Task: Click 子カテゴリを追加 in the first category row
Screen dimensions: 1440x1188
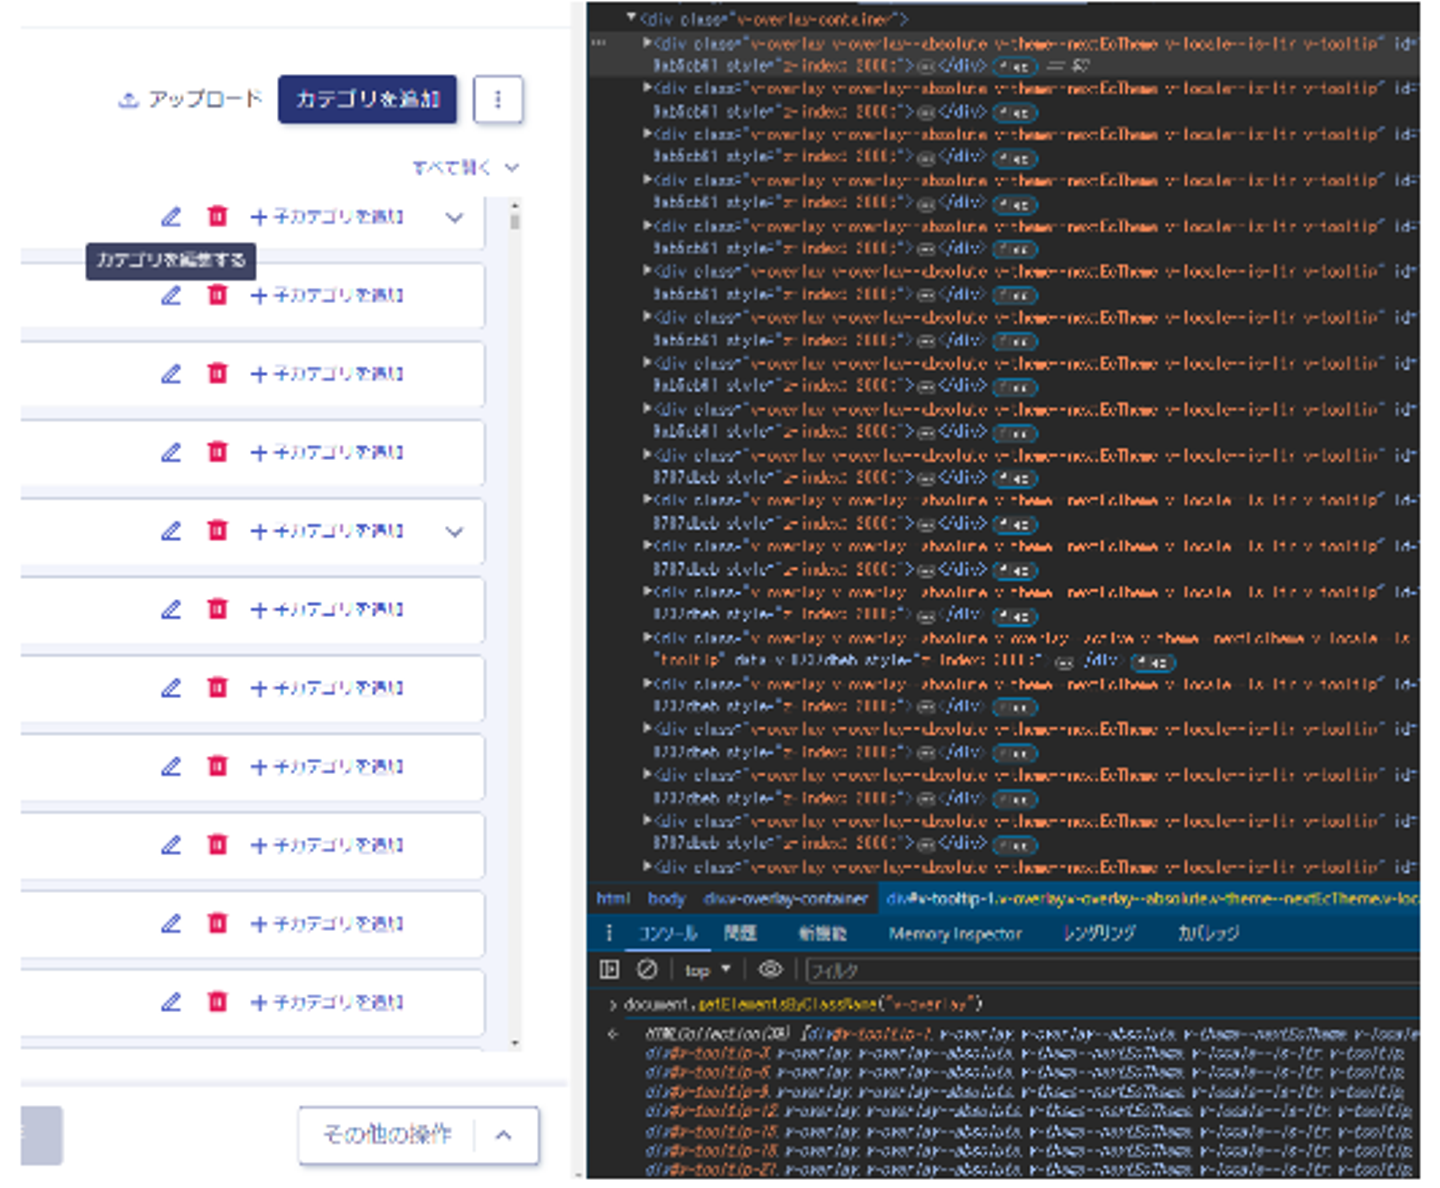Action: pyautogui.click(x=327, y=217)
